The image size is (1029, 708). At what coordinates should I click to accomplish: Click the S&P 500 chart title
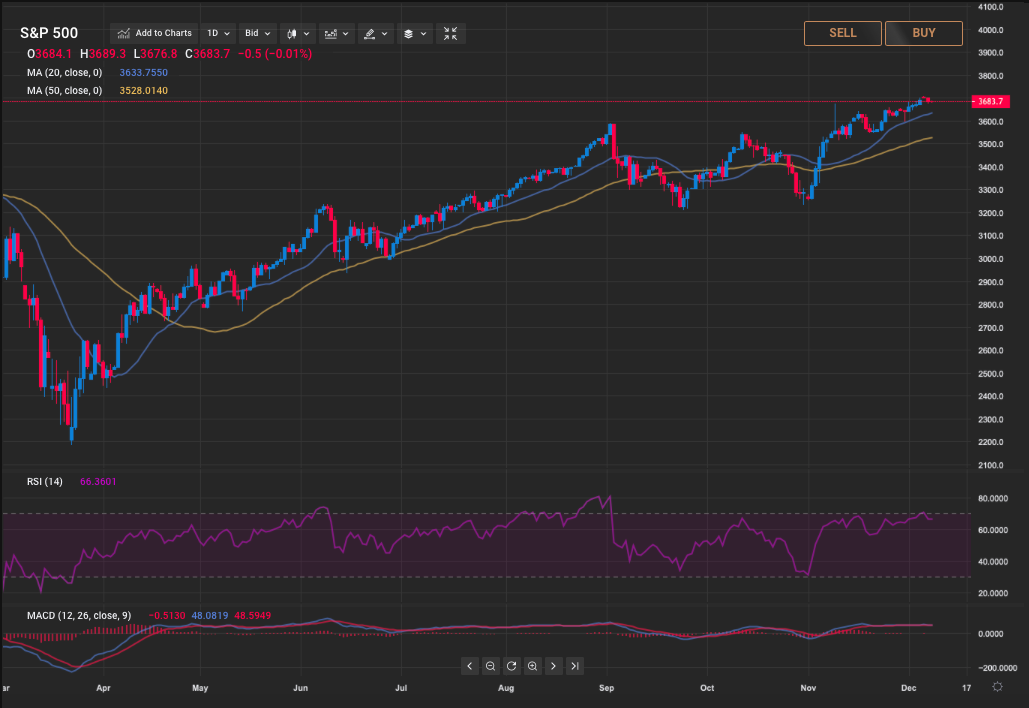coord(49,33)
